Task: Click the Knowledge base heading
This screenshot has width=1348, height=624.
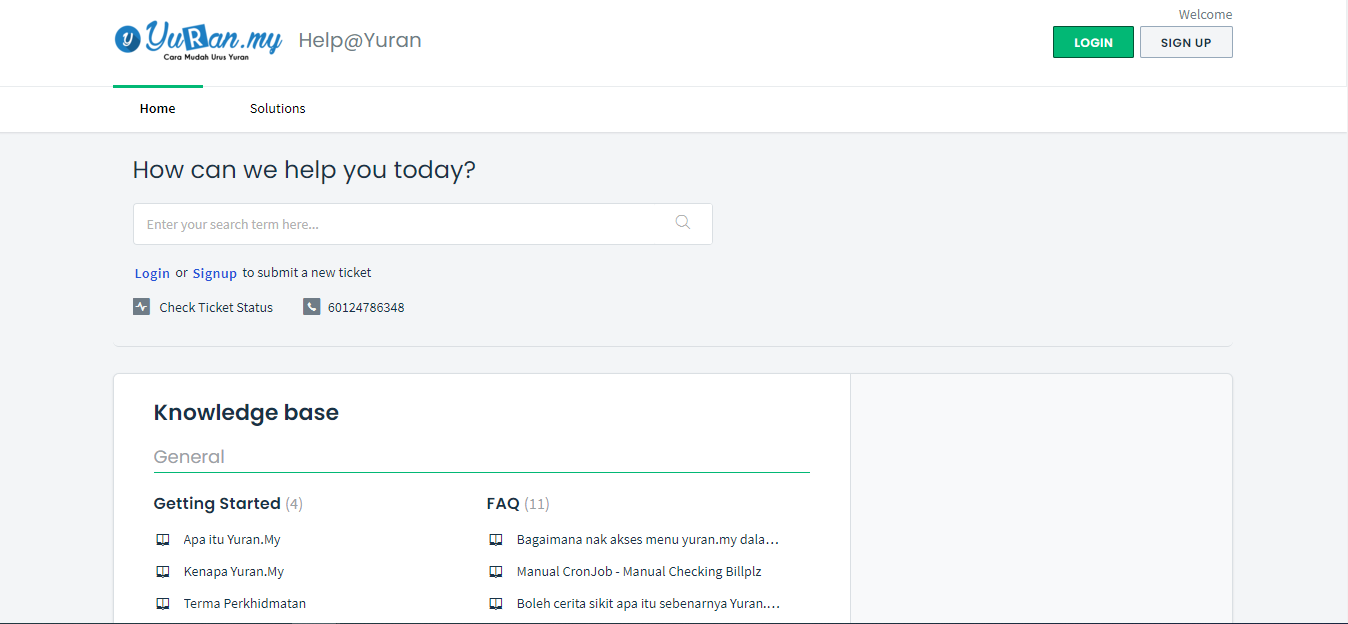Action: pyautogui.click(x=246, y=412)
